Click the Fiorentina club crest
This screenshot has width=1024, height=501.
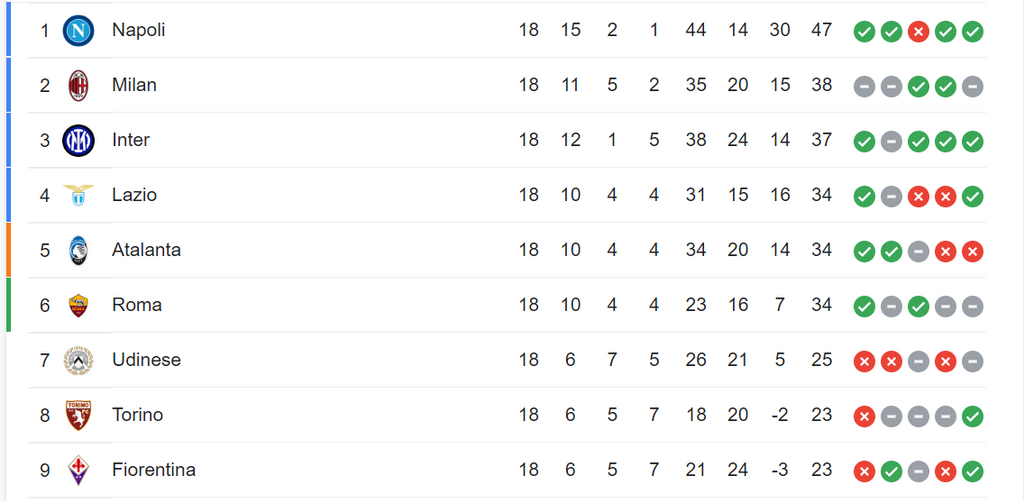click(78, 470)
